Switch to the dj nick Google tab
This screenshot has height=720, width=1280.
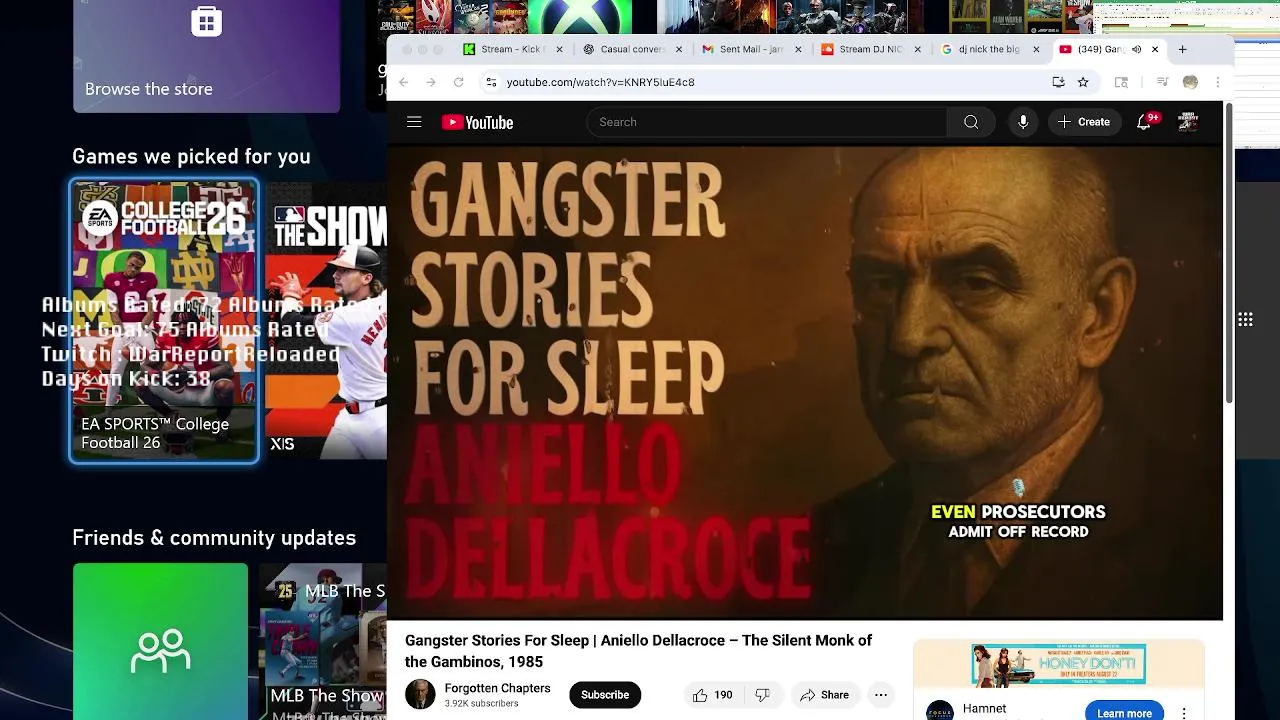(988, 49)
